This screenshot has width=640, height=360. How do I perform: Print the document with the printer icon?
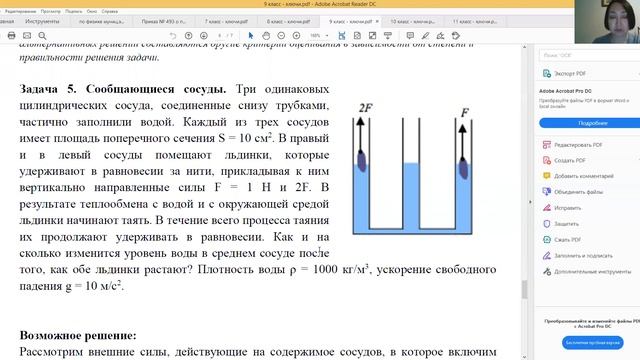pyautogui.click(x=11, y=36)
